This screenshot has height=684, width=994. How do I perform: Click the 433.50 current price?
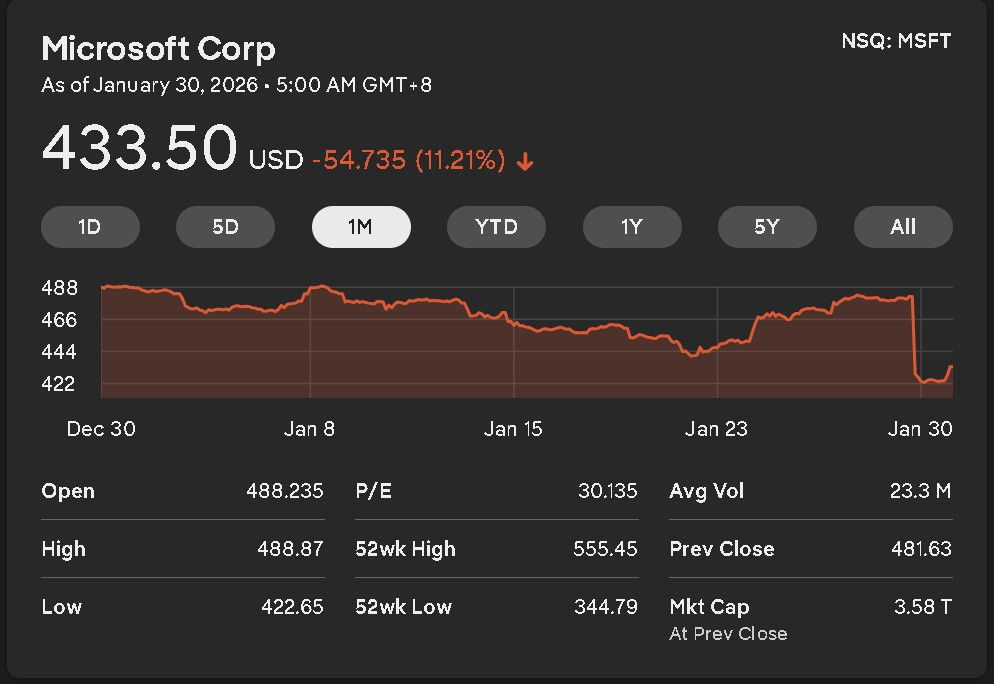click(138, 148)
